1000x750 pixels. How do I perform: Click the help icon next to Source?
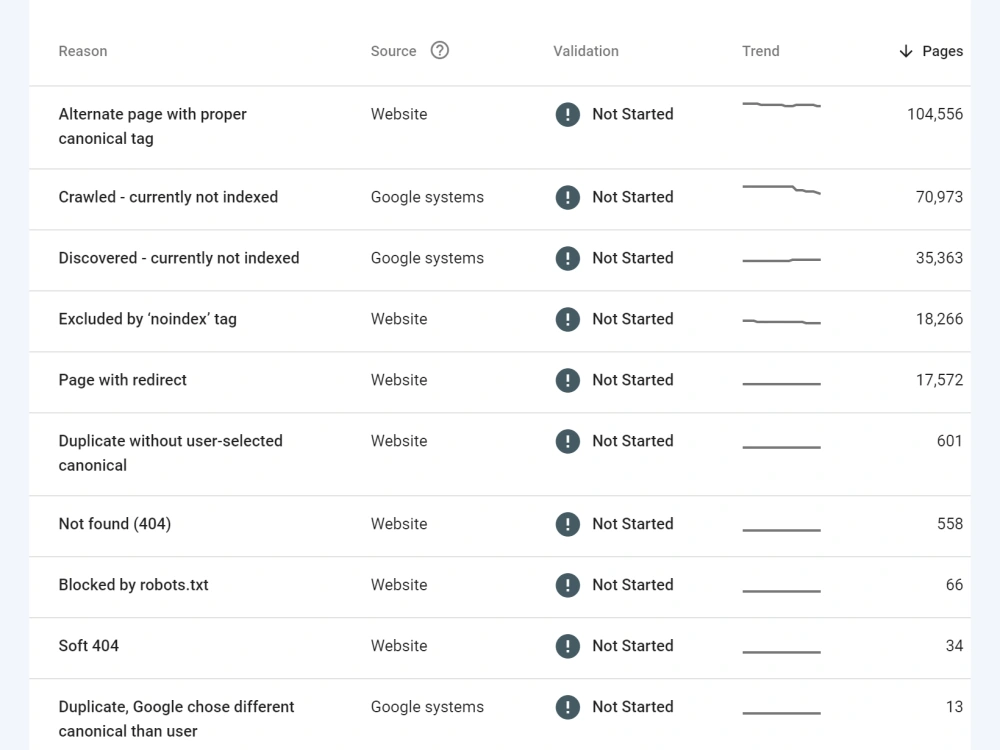click(x=438, y=50)
